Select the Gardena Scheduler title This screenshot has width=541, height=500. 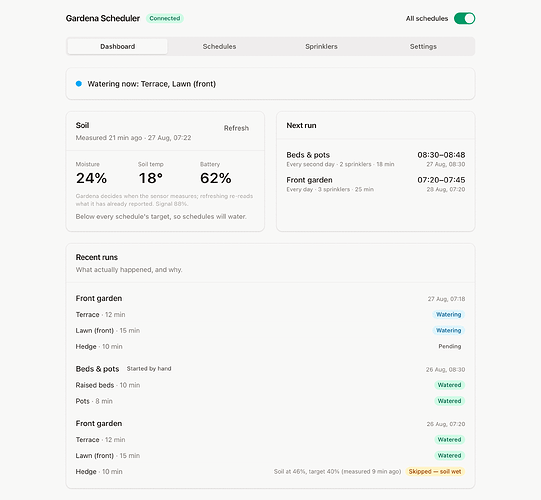click(x=103, y=18)
